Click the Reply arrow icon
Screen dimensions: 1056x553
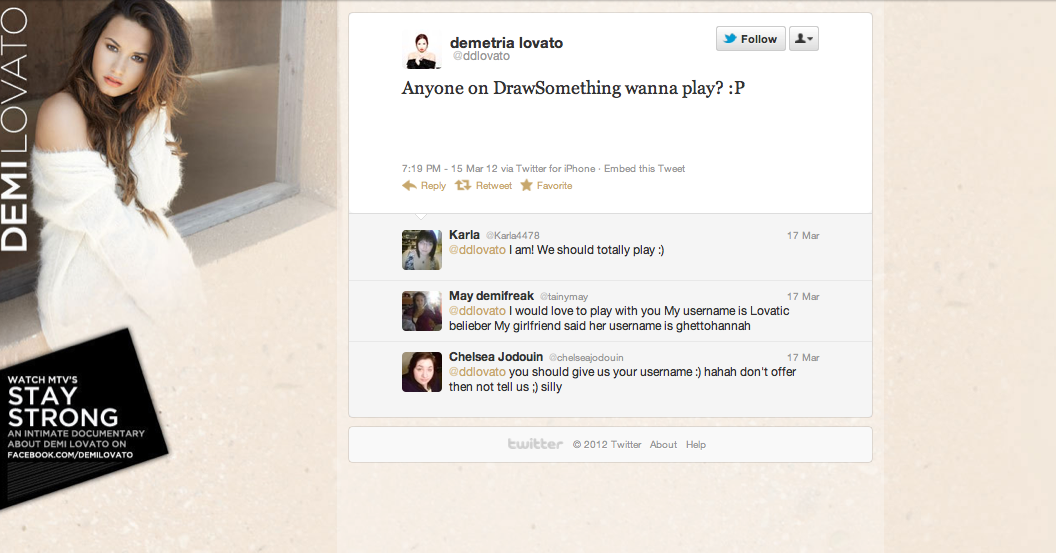click(409, 185)
